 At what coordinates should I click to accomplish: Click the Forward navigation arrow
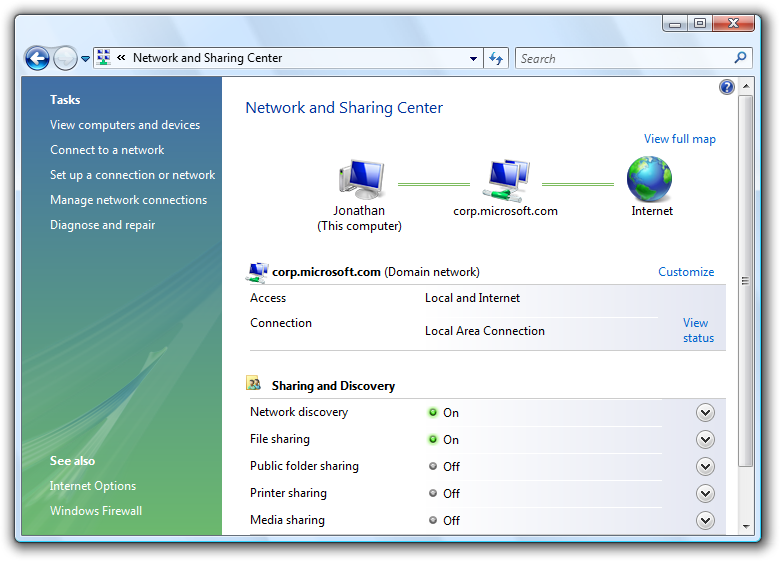pos(65,59)
